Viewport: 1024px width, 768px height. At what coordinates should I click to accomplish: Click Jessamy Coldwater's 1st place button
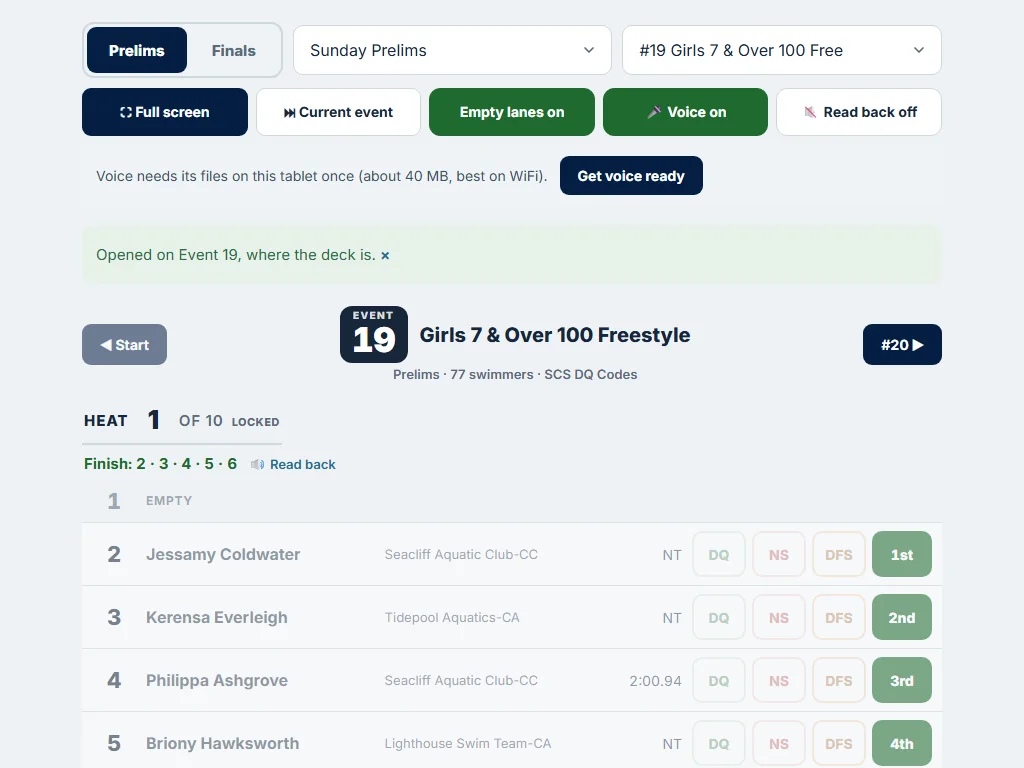pos(902,554)
